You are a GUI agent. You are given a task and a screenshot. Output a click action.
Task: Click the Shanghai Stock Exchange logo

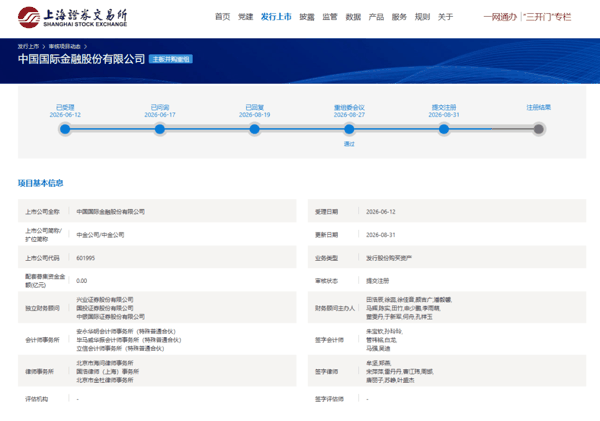pyautogui.click(x=72, y=17)
